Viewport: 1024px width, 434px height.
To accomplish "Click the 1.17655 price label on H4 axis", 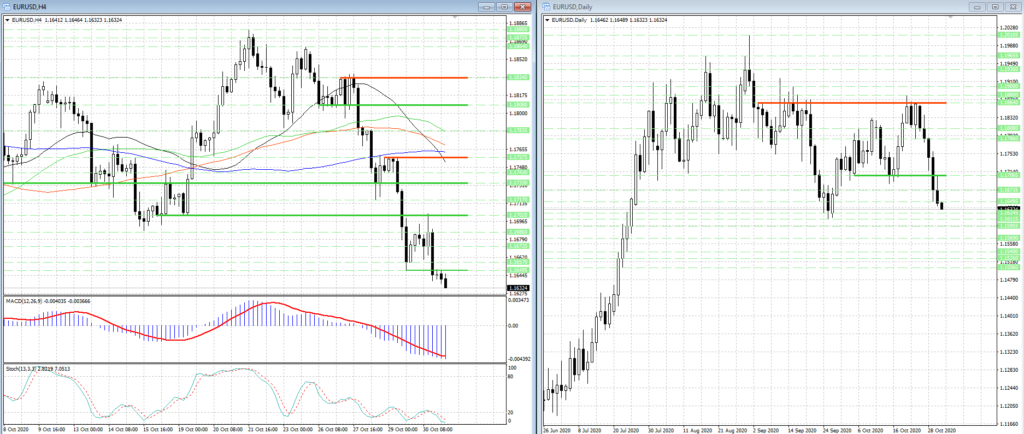I will [518, 149].
